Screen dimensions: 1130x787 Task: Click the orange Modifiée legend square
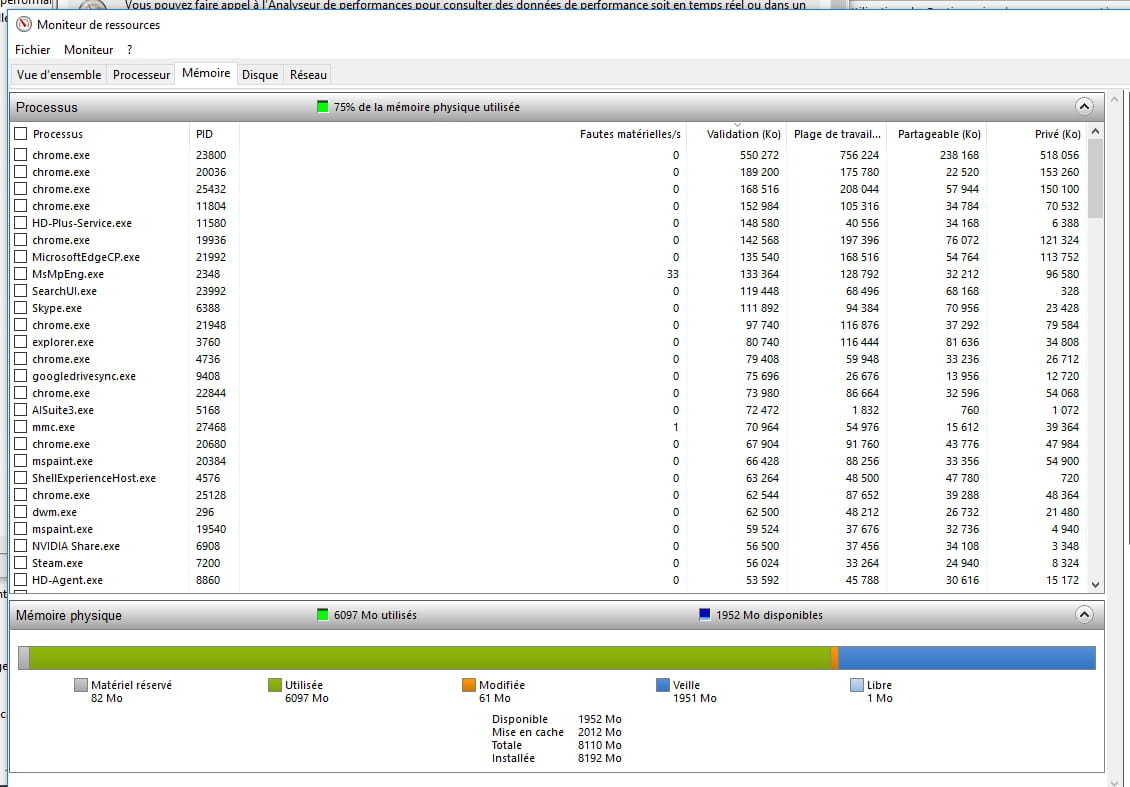[x=469, y=685]
